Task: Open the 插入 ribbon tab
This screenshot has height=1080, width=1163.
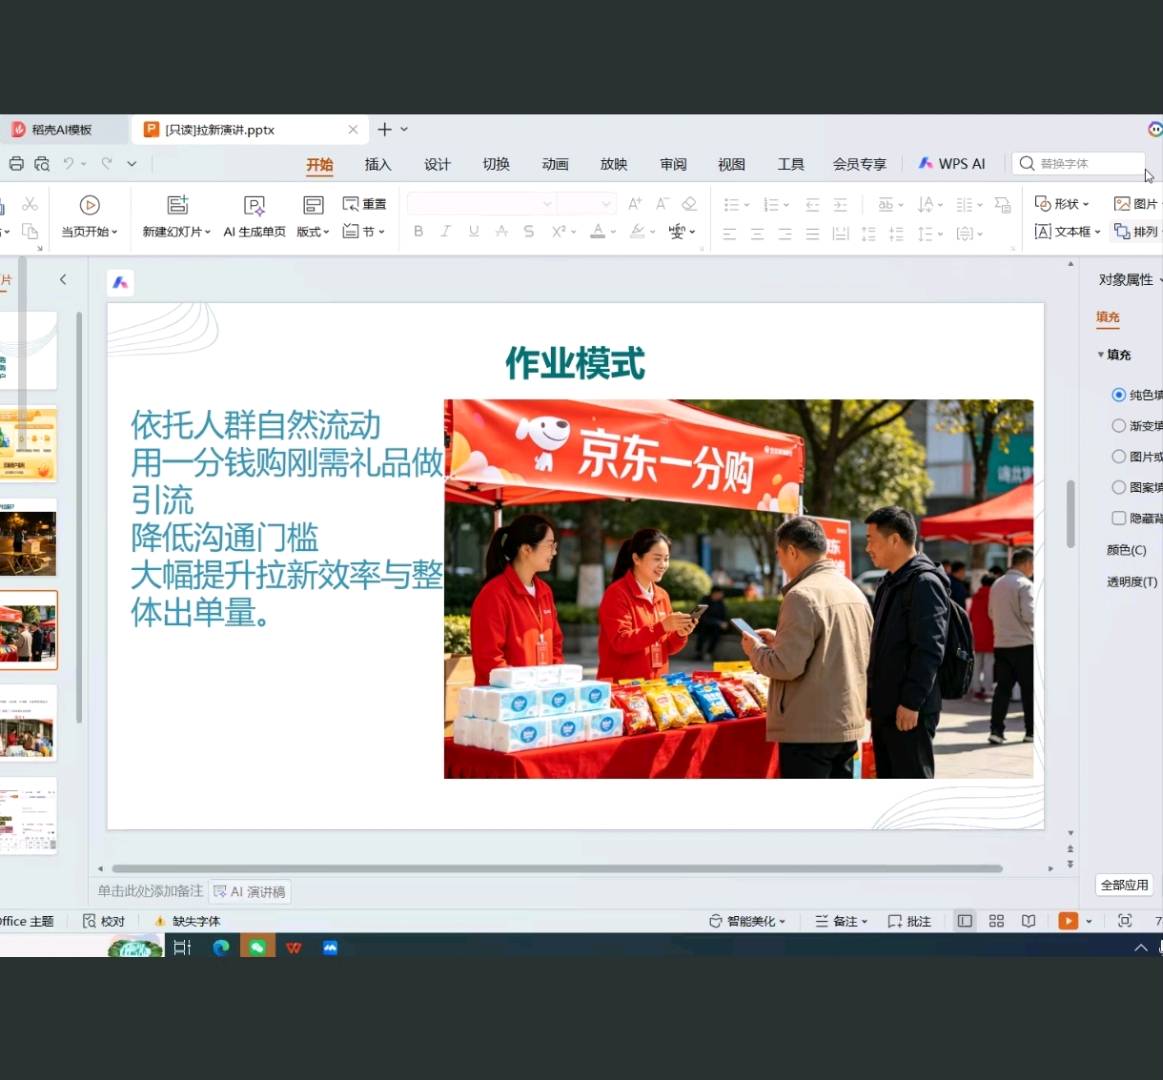Action: (x=378, y=164)
